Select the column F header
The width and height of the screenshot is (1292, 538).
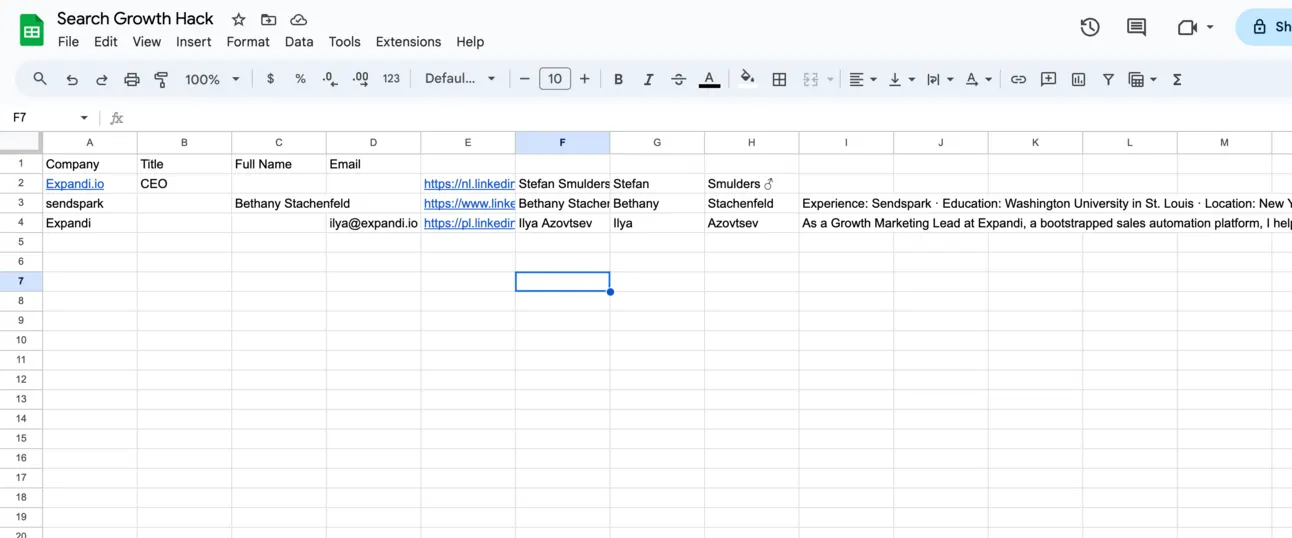click(562, 143)
